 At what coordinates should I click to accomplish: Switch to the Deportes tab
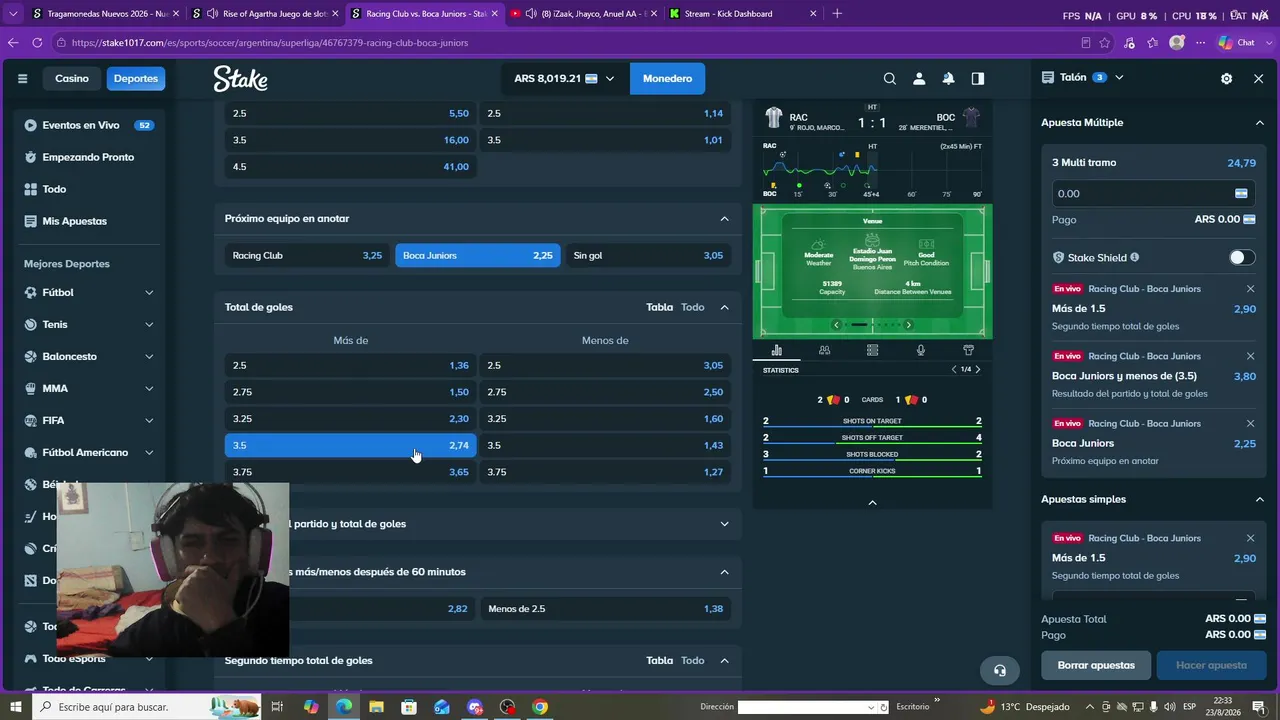tap(136, 78)
